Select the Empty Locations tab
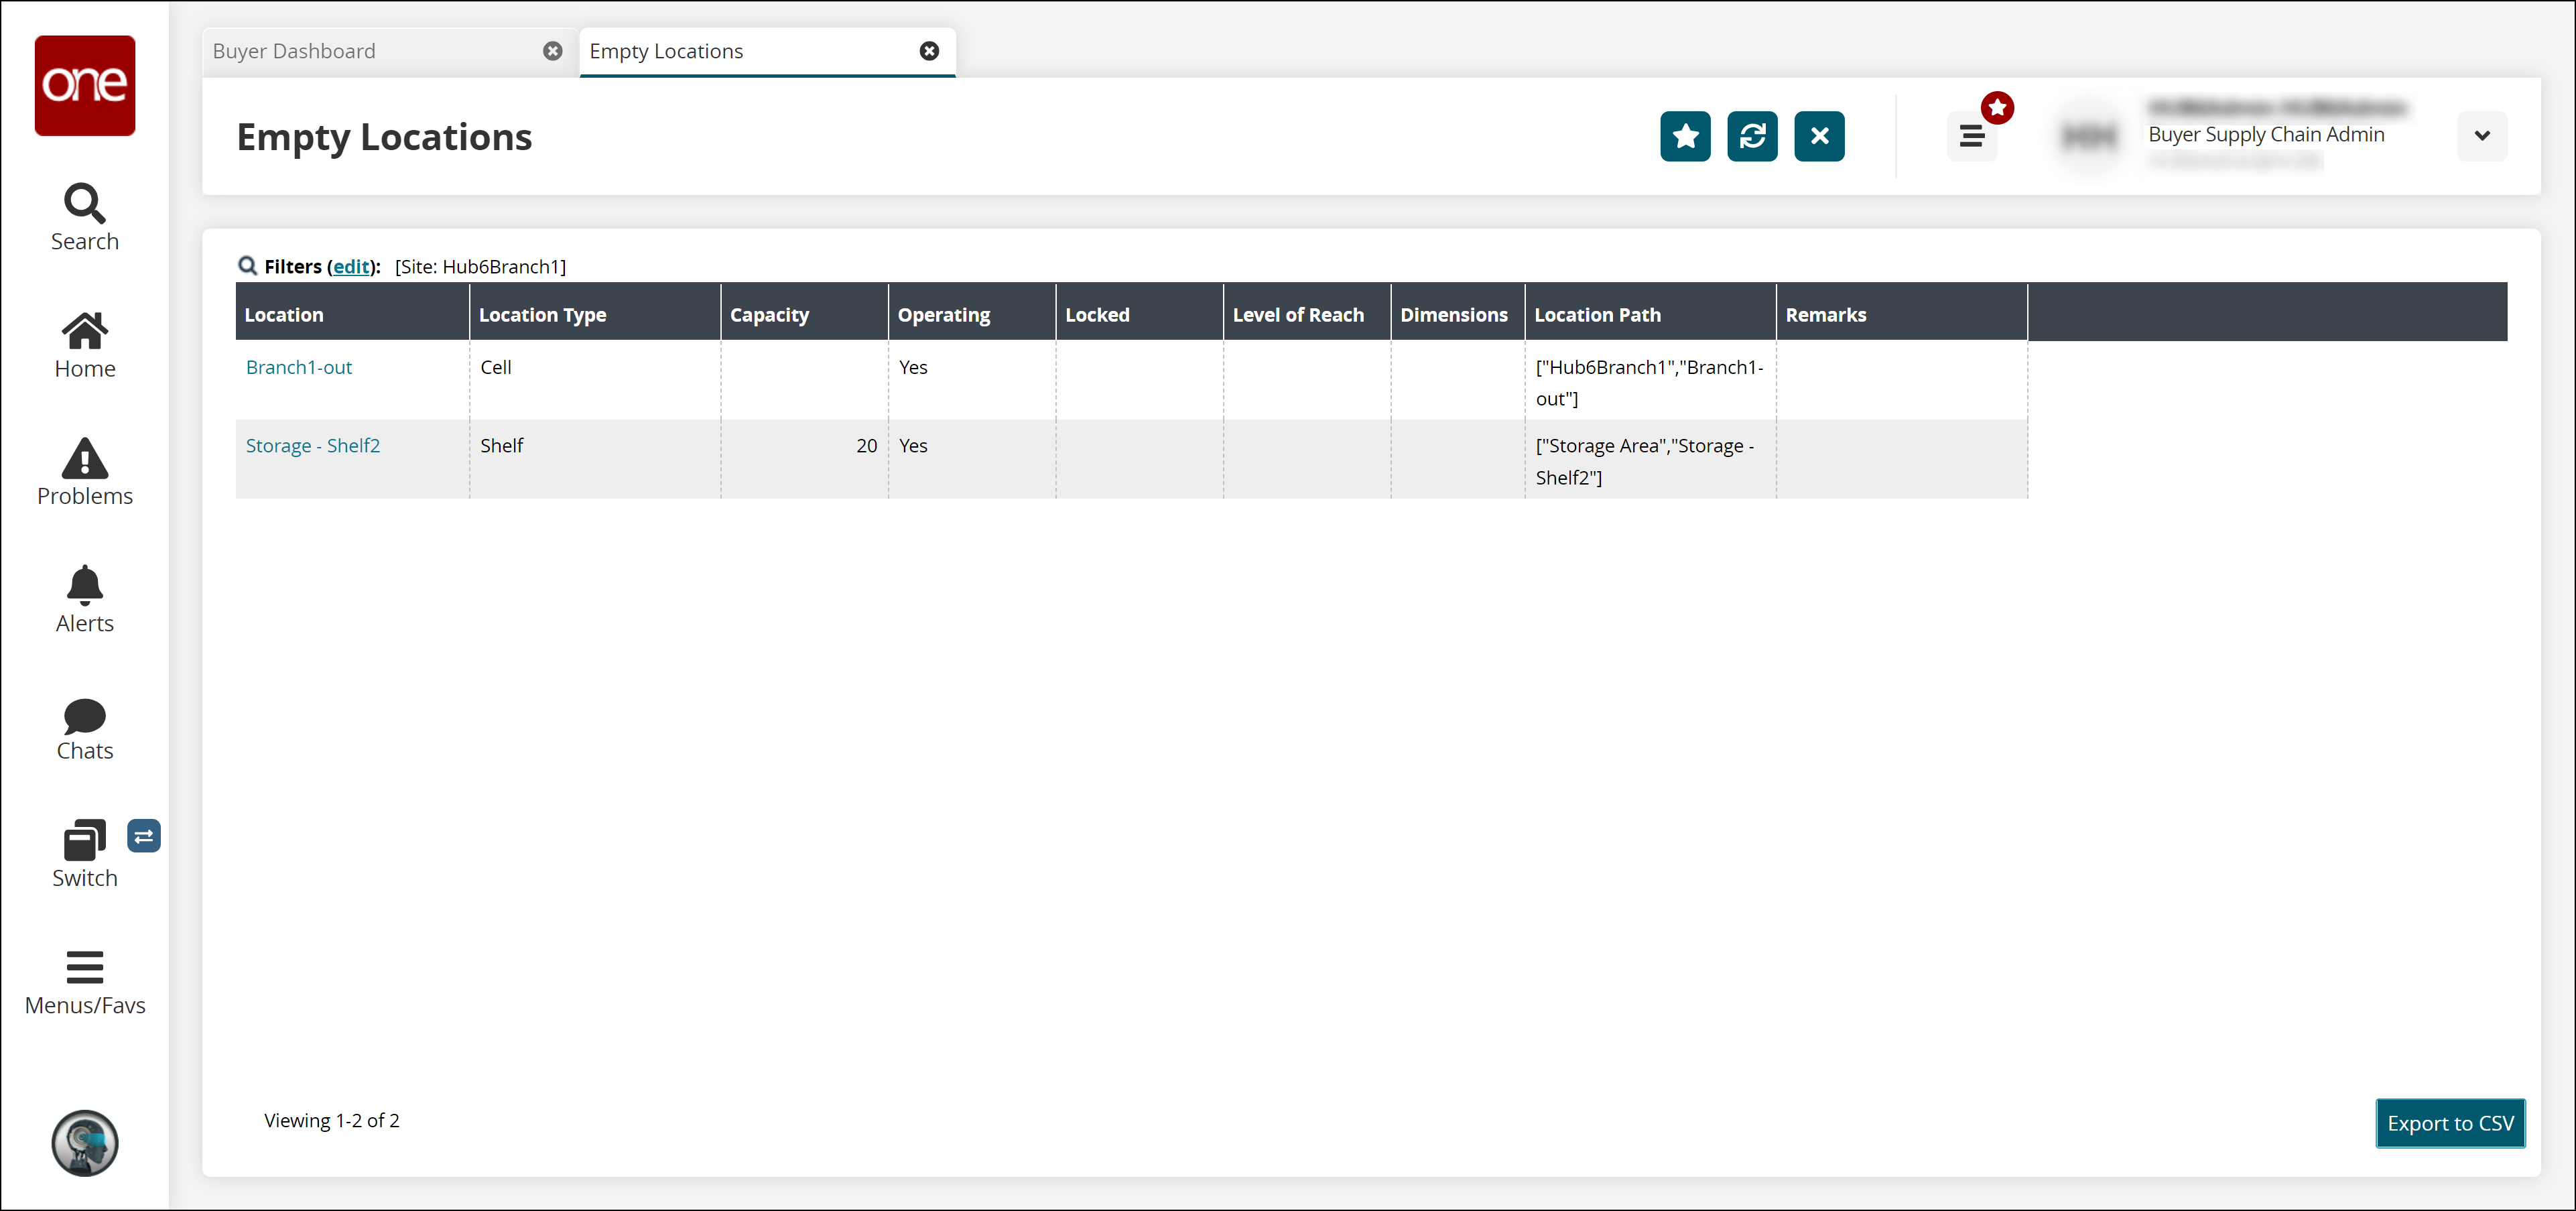Image resolution: width=2576 pixels, height=1211 pixels. click(x=666, y=51)
